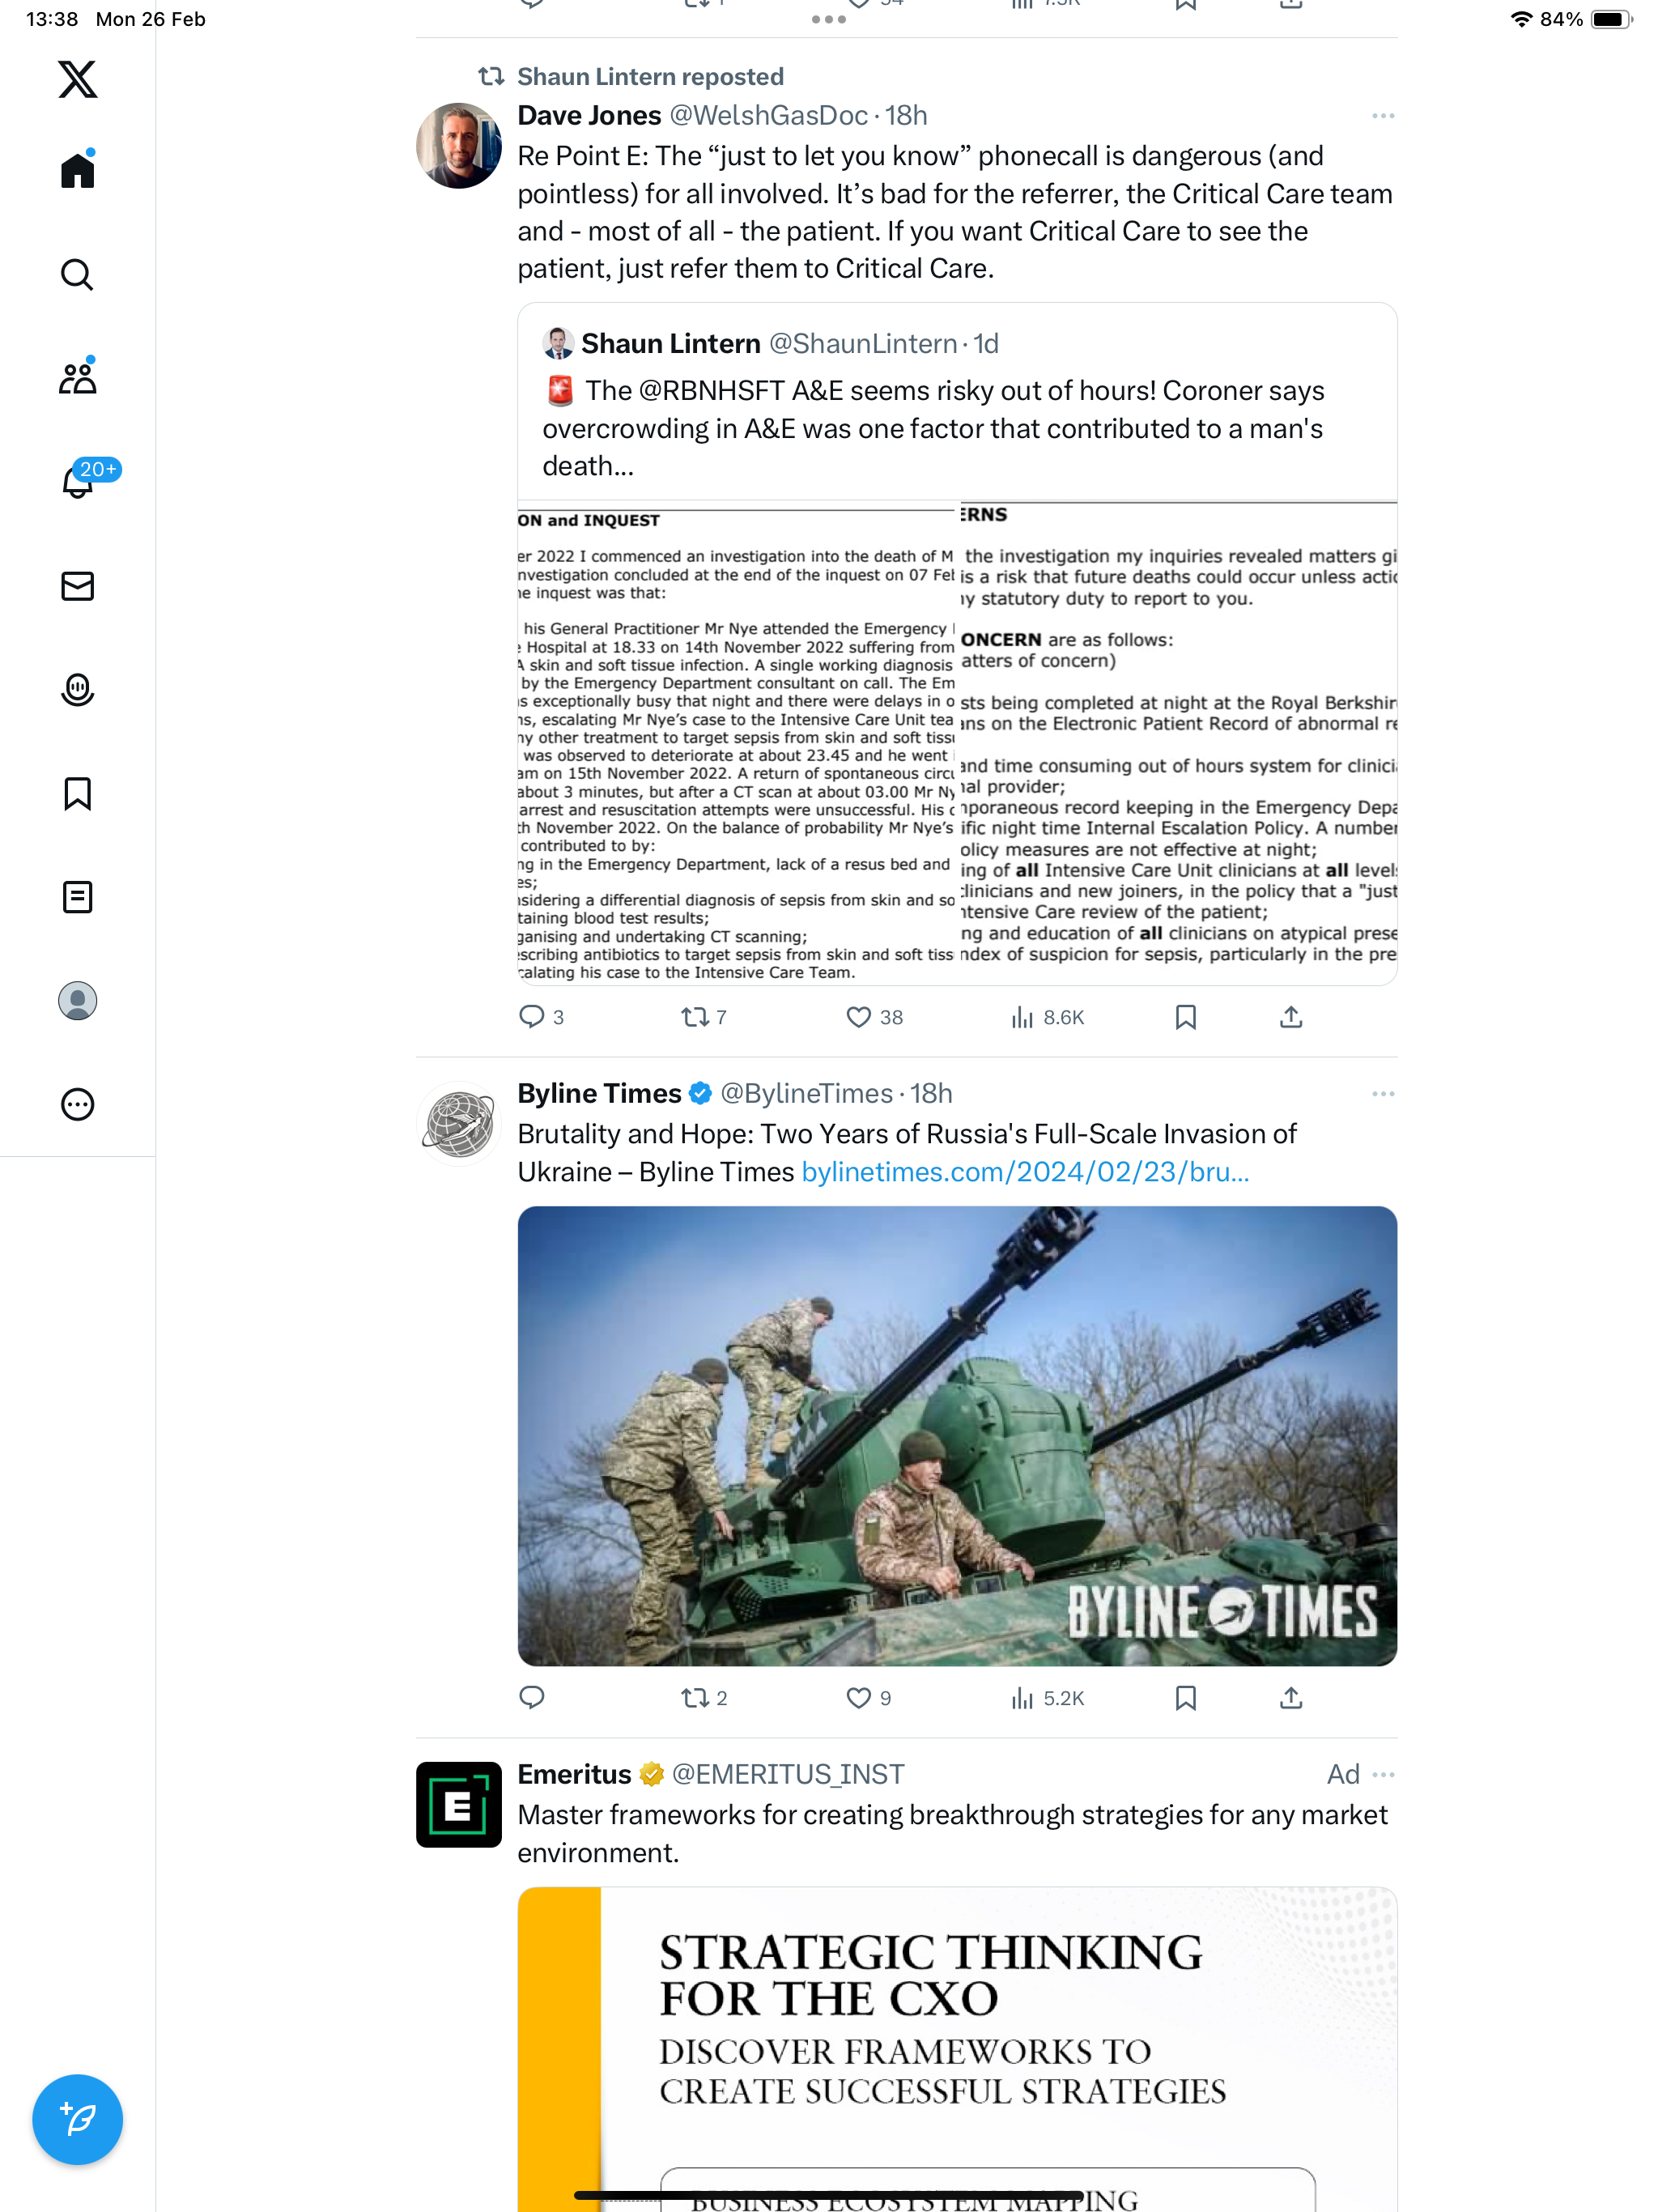Open more options on Byline Times post
This screenshot has width=1658, height=2212.
tap(1383, 1094)
